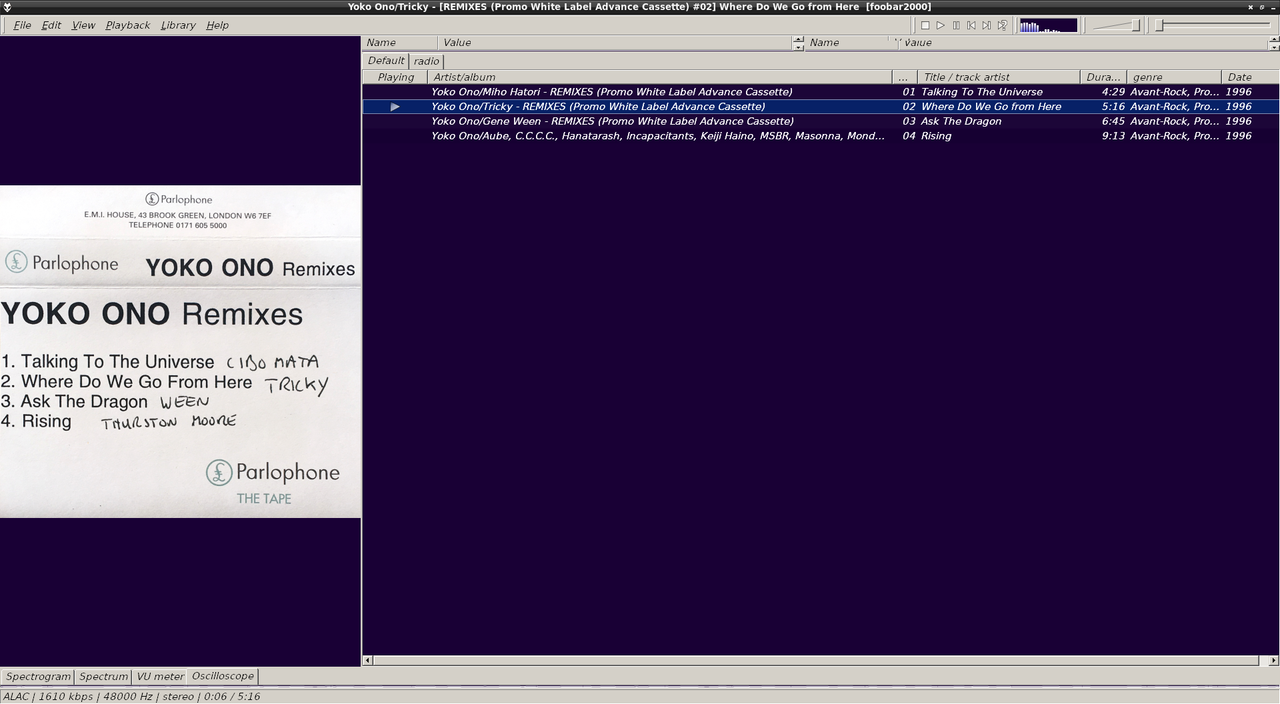Viewport: 1280px width, 704px height.
Task: Open the foobar2000 window menu icon
Action: point(7,7)
